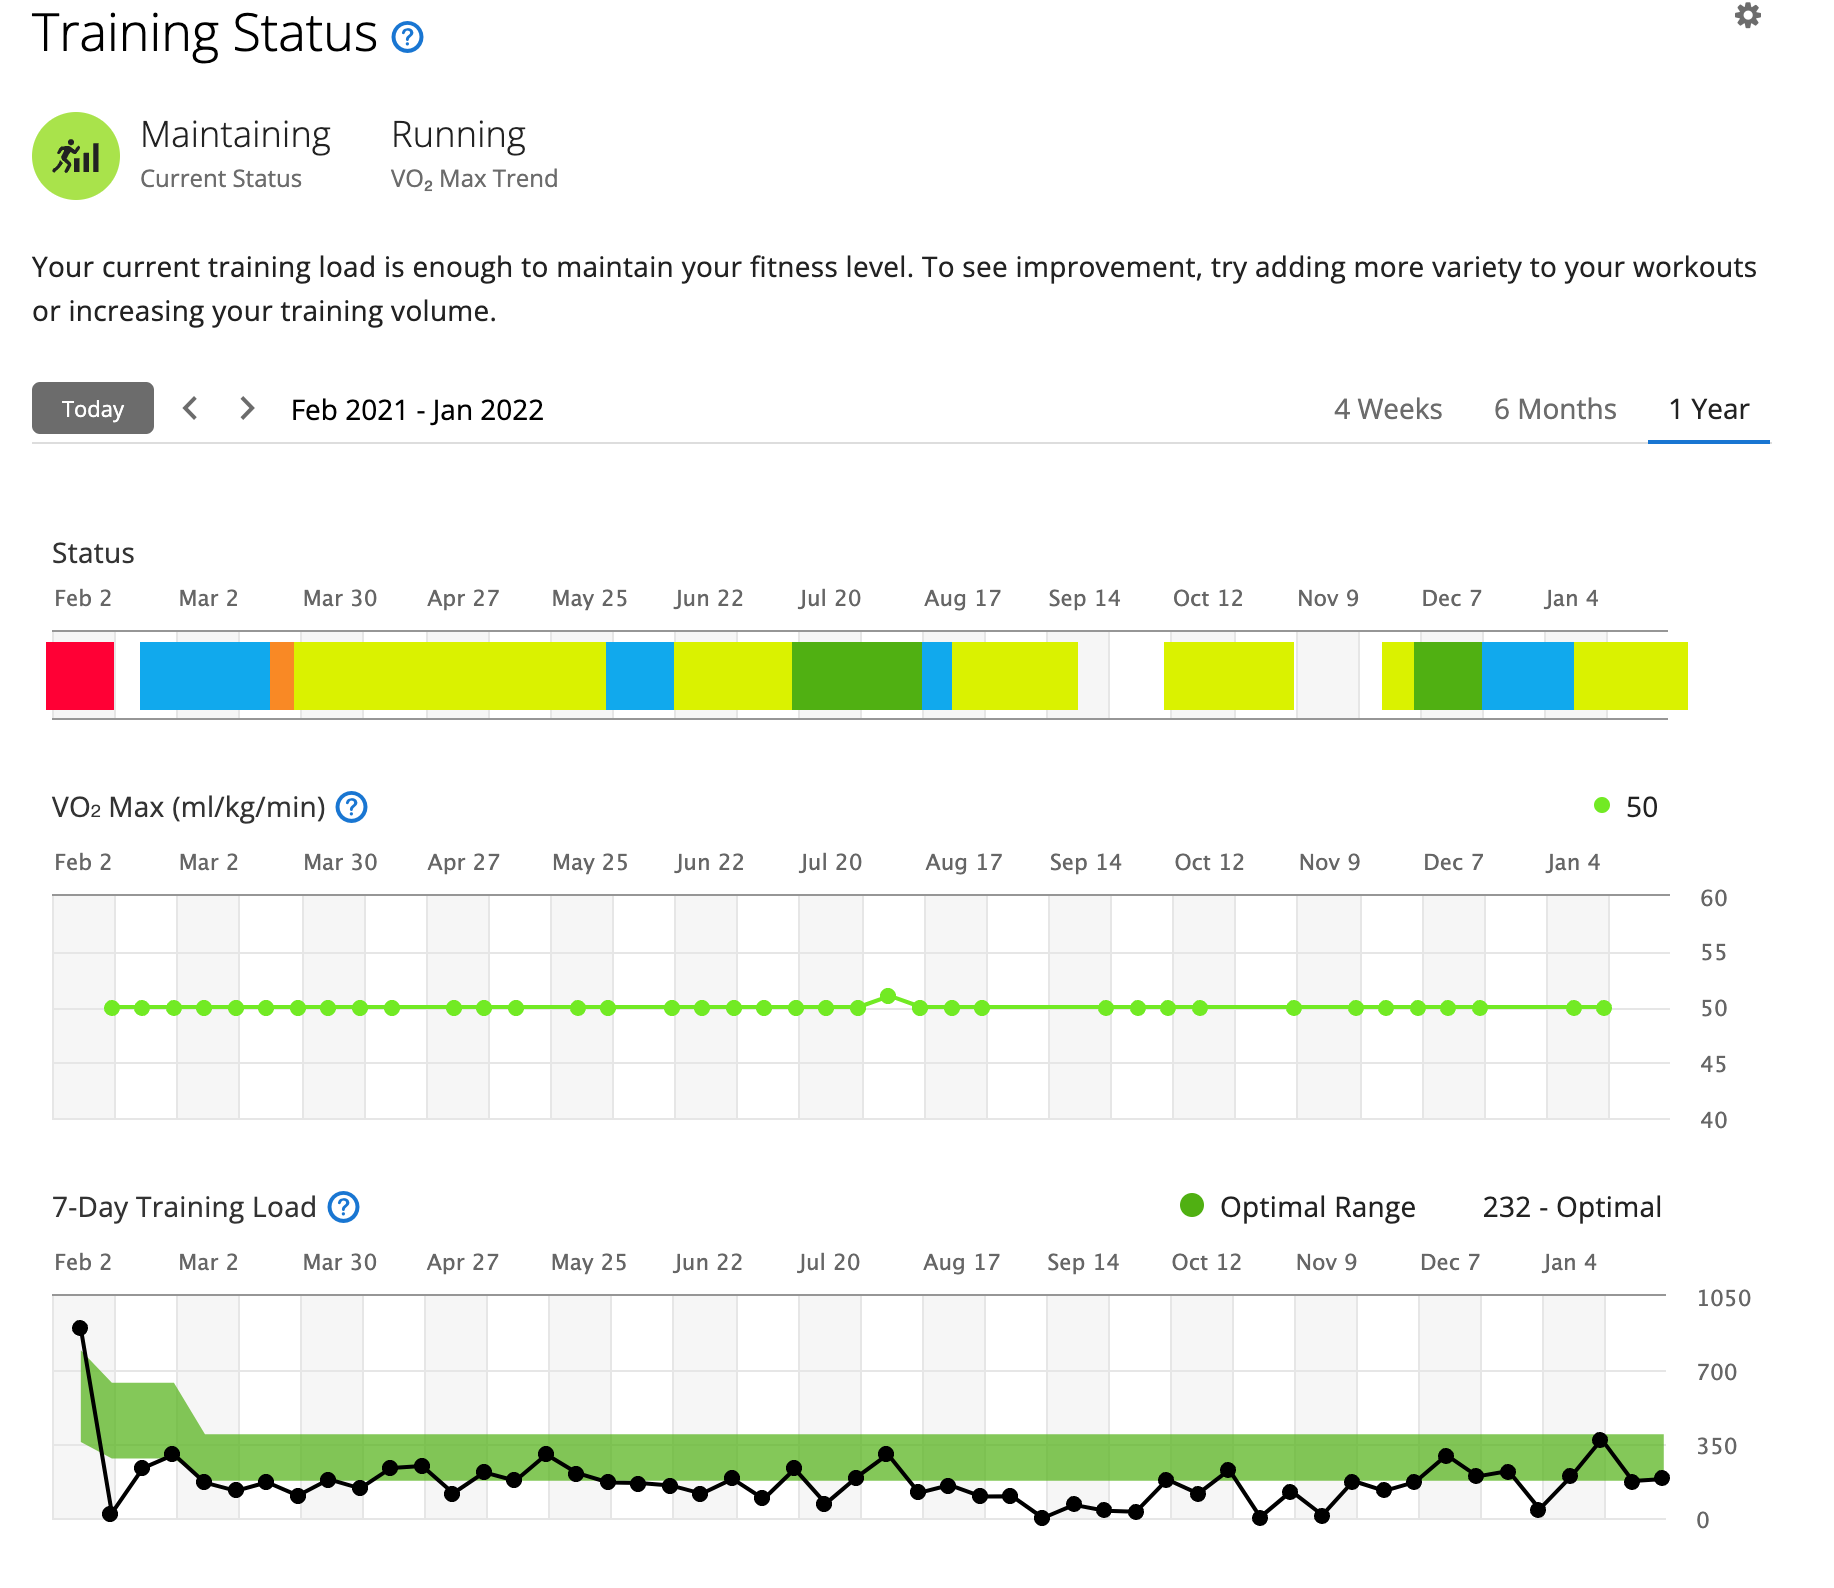Click the last training load data point
This screenshot has width=1834, height=1588.
(x=1662, y=1478)
